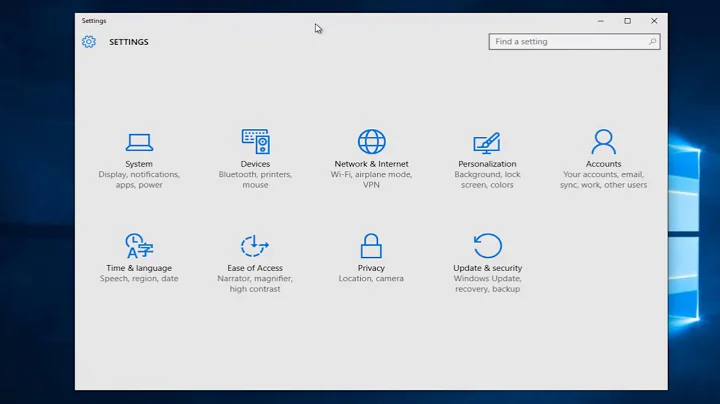Maximize the Settings window
This screenshot has width=720, height=404.
(627, 21)
